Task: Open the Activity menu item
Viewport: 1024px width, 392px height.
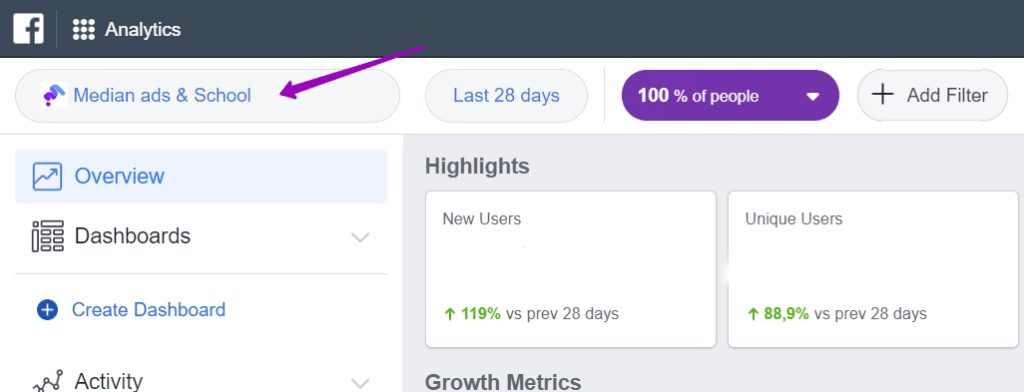Action: [201, 379]
